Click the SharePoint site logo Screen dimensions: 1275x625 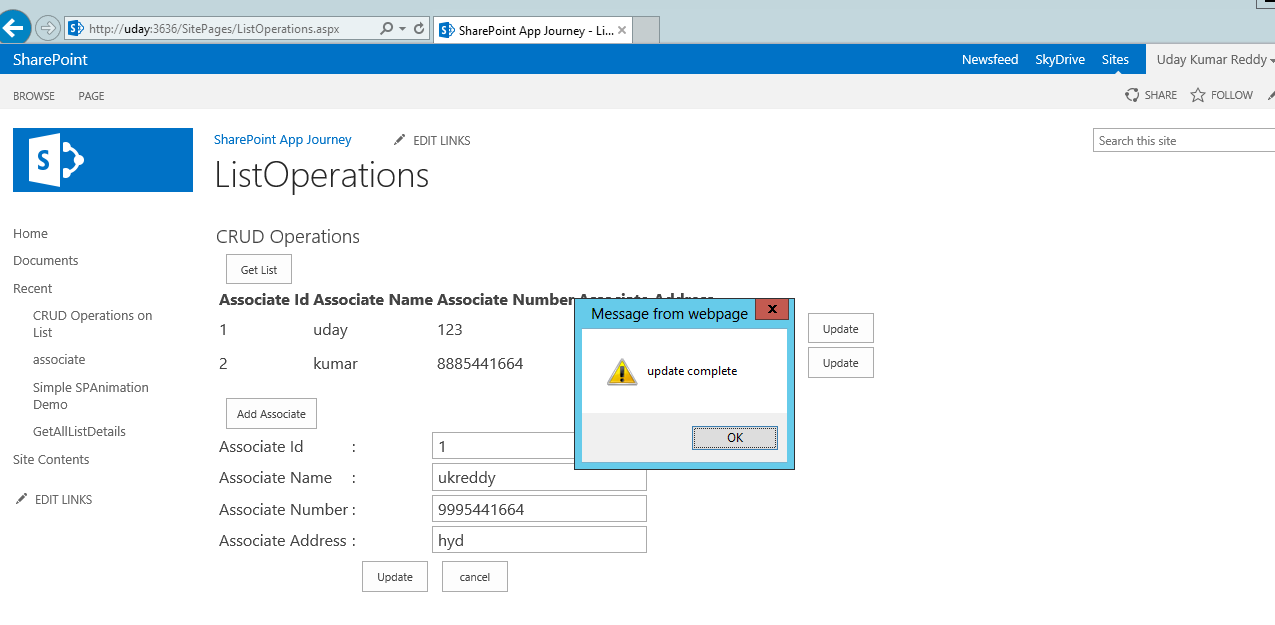point(103,160)
